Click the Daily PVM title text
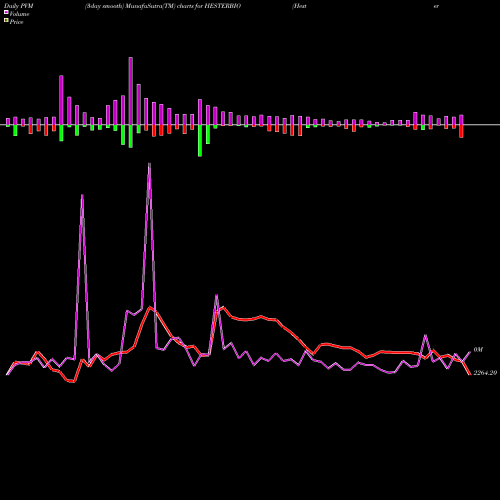The image size is (500, 500). [x=19, y=6]
